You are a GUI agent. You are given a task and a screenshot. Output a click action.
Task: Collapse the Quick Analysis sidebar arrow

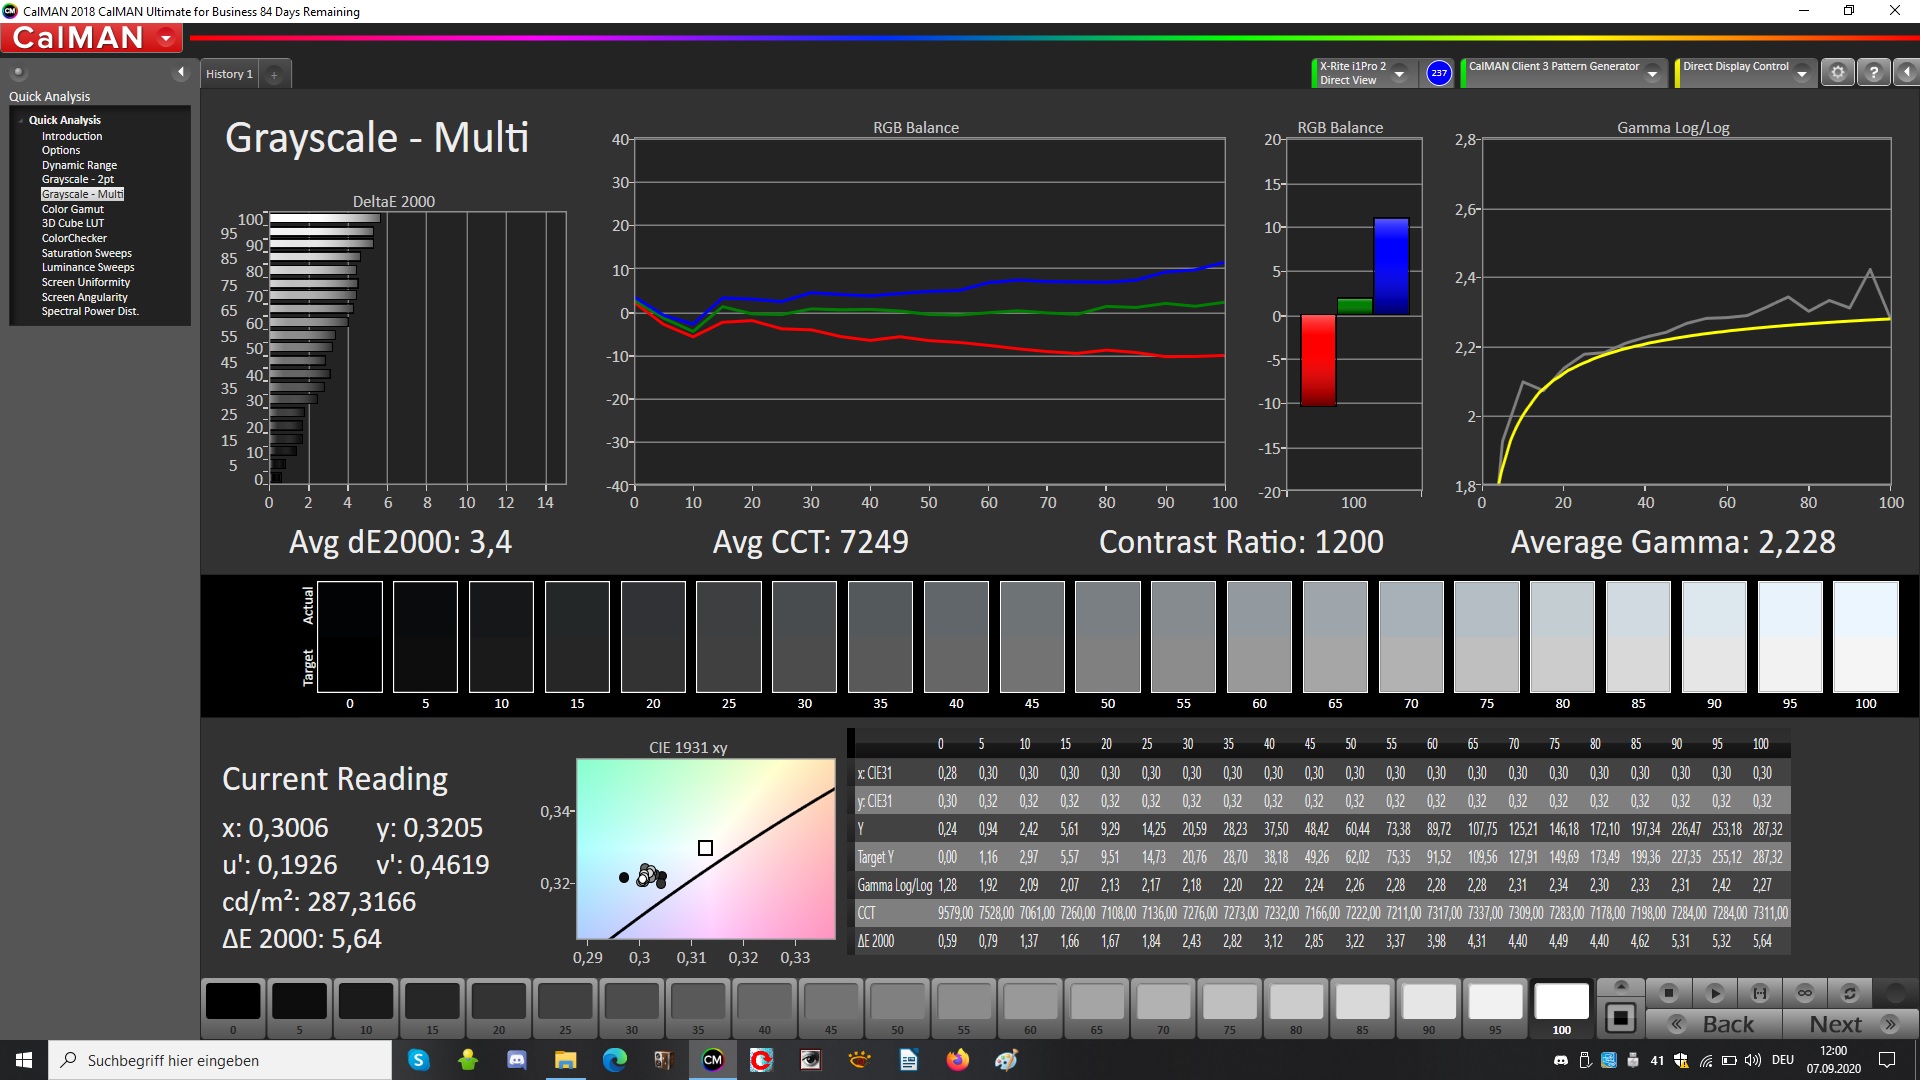point(180,72)
